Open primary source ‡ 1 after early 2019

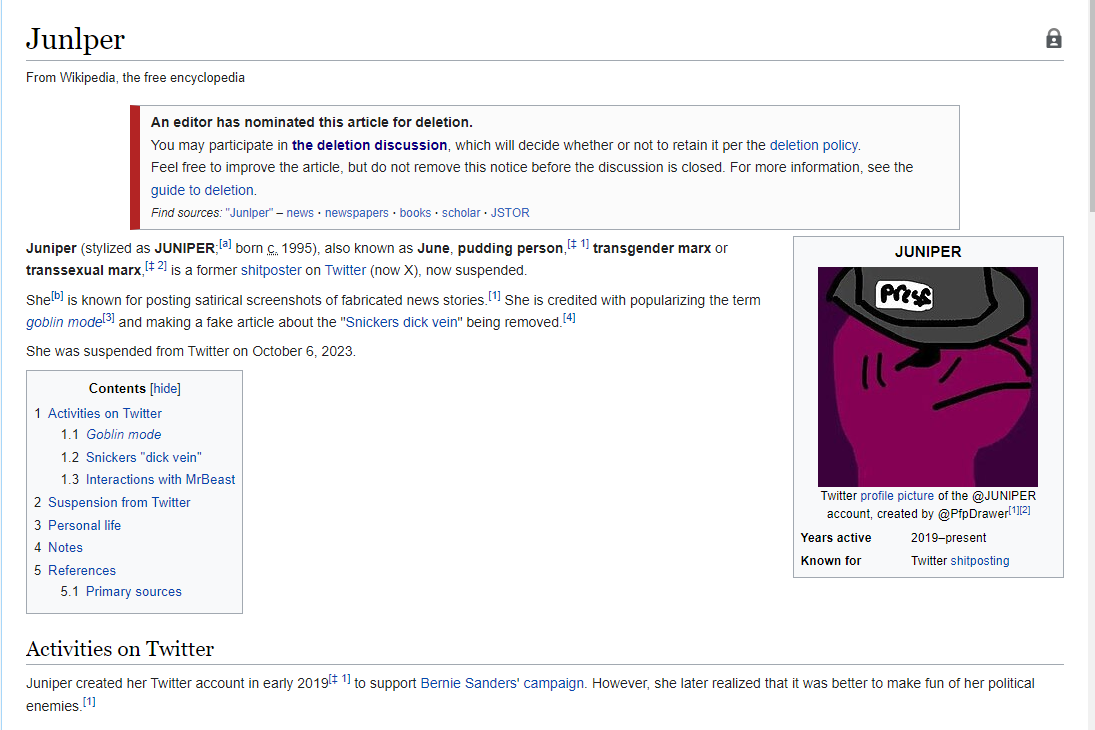[x=339, y=679]
